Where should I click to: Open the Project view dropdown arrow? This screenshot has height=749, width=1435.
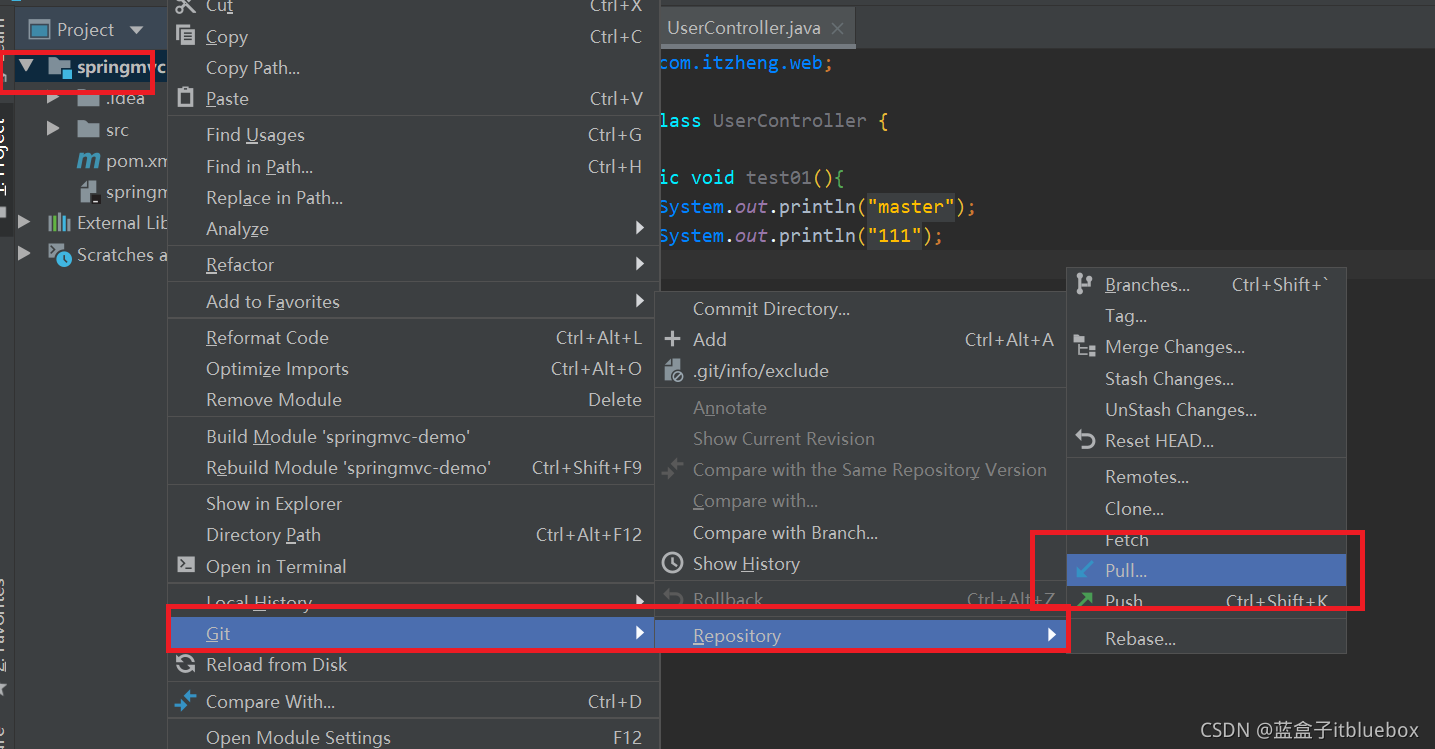(137, 30)
